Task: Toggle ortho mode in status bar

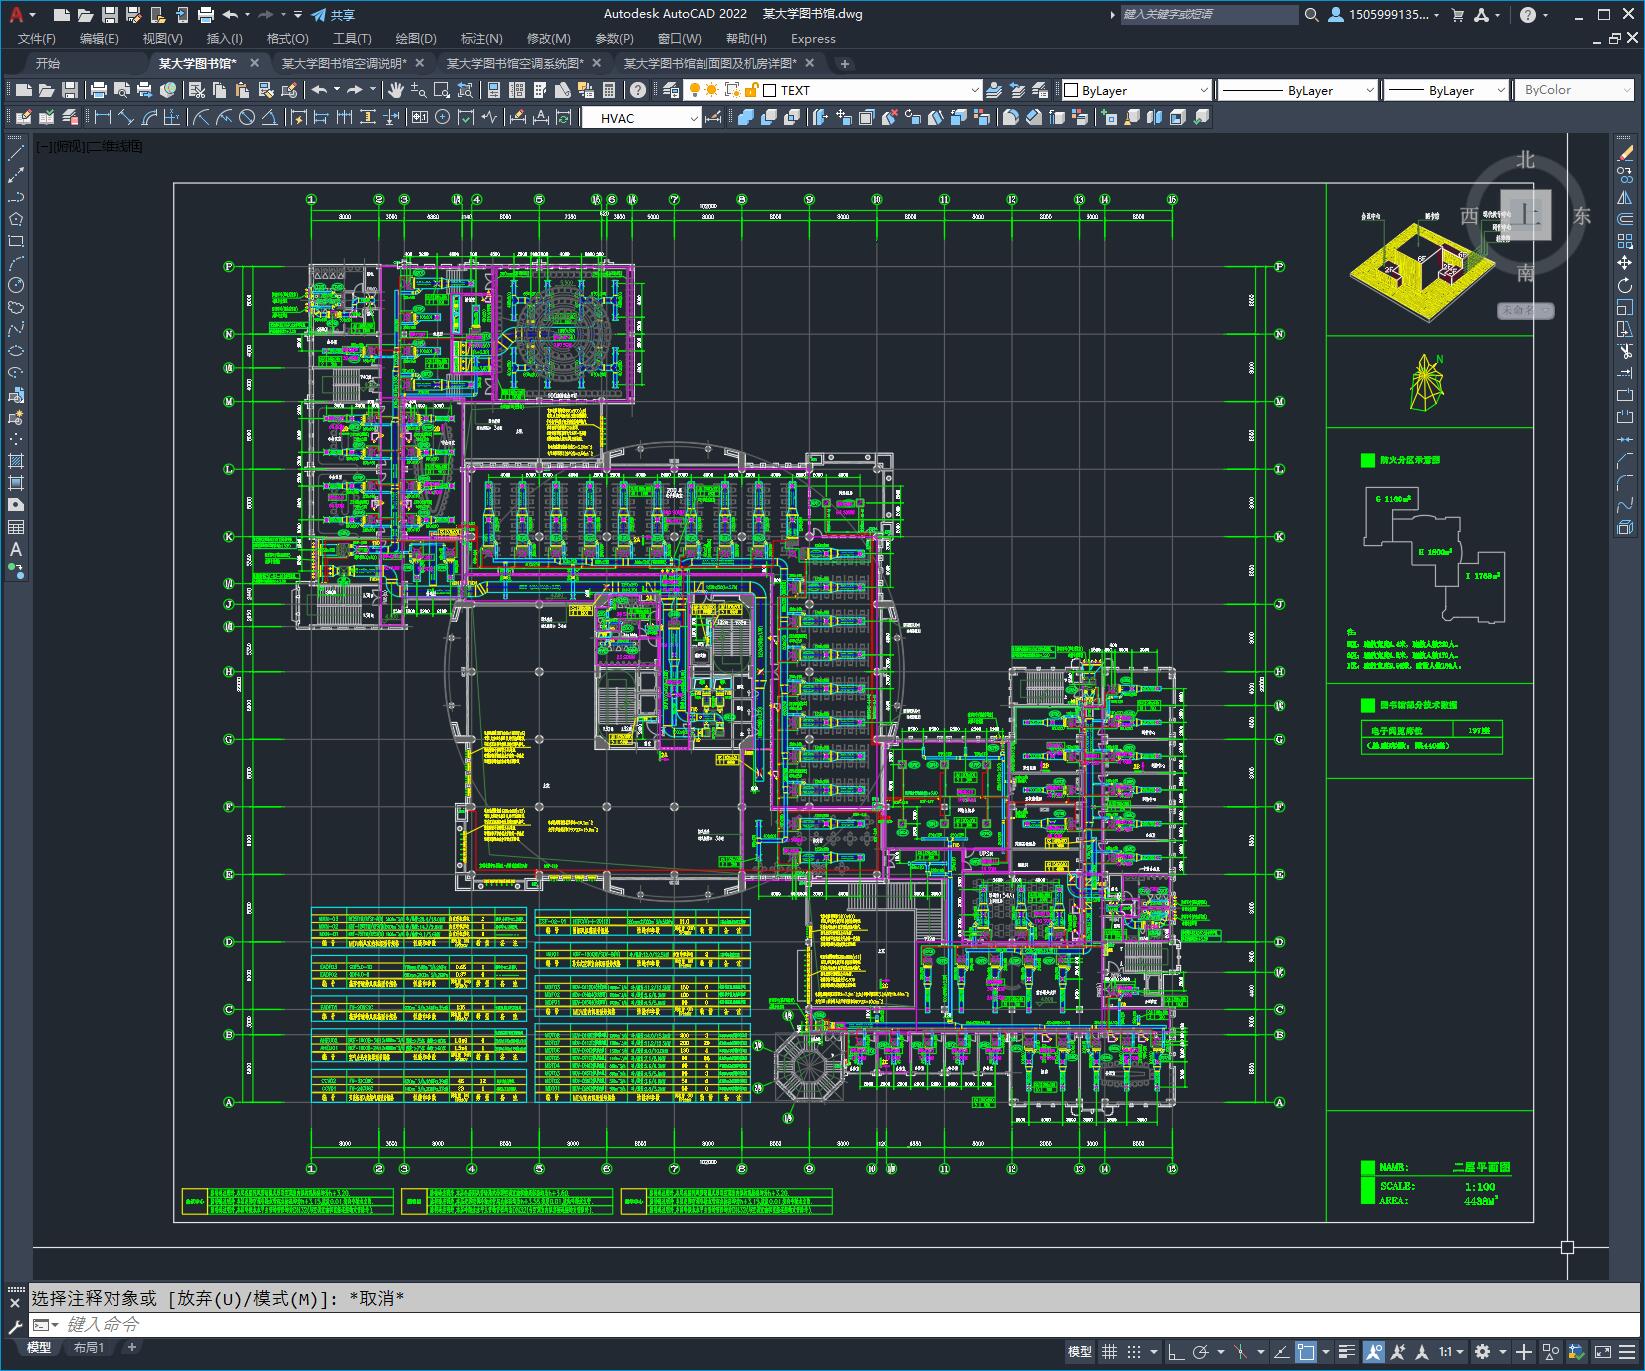Action: (1177, 1352)
